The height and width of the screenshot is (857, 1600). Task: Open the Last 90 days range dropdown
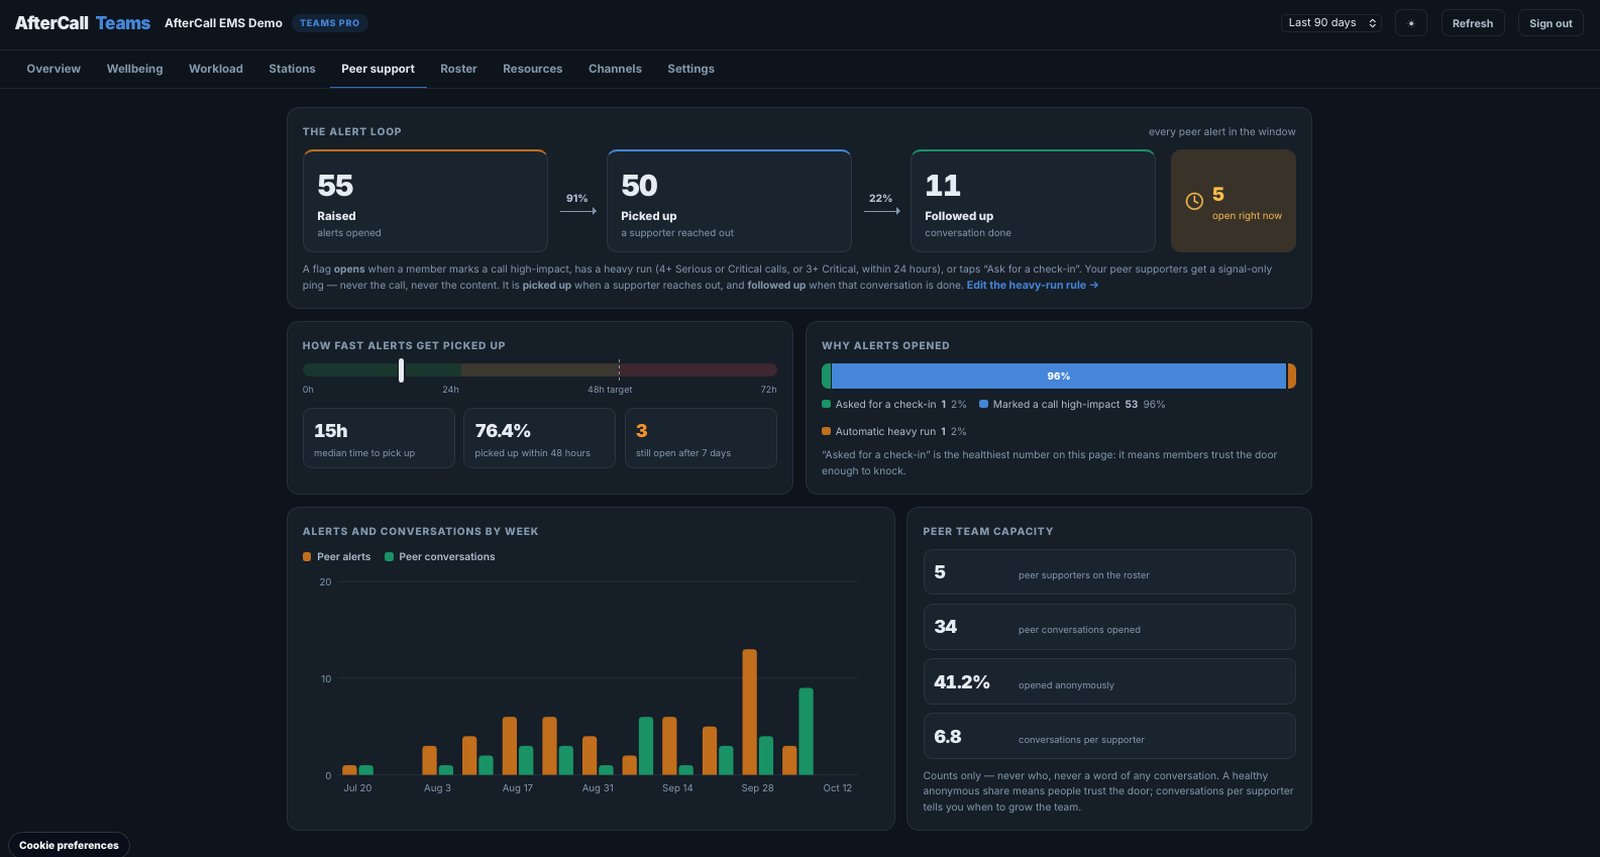tap(1331, 23)
